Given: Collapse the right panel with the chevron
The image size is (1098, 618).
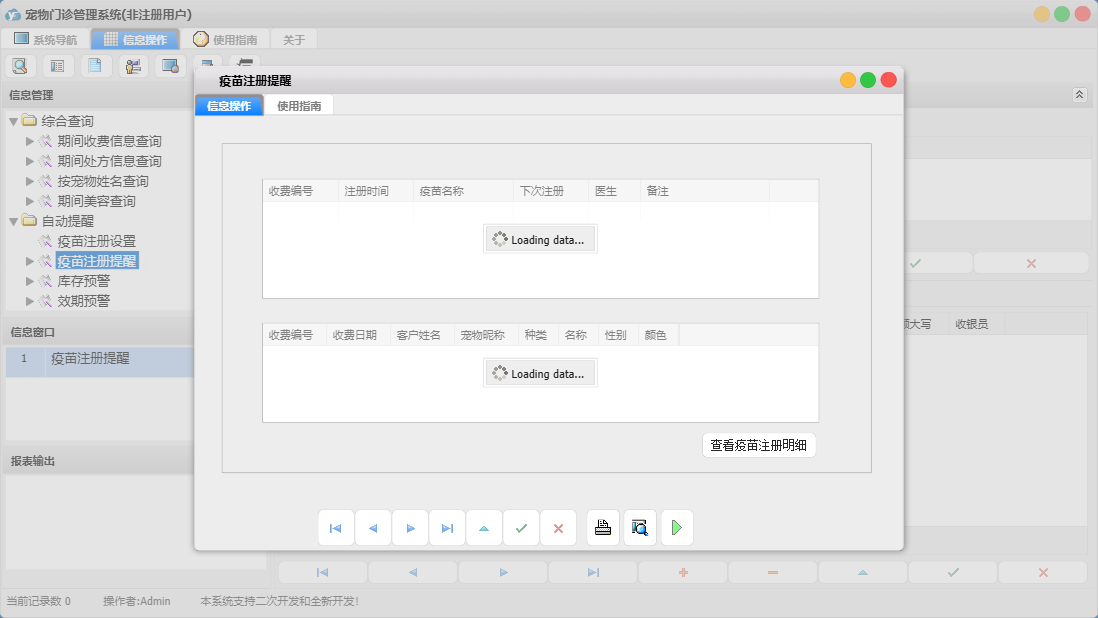Looking at the screenshot, I should pos(1079,94).
